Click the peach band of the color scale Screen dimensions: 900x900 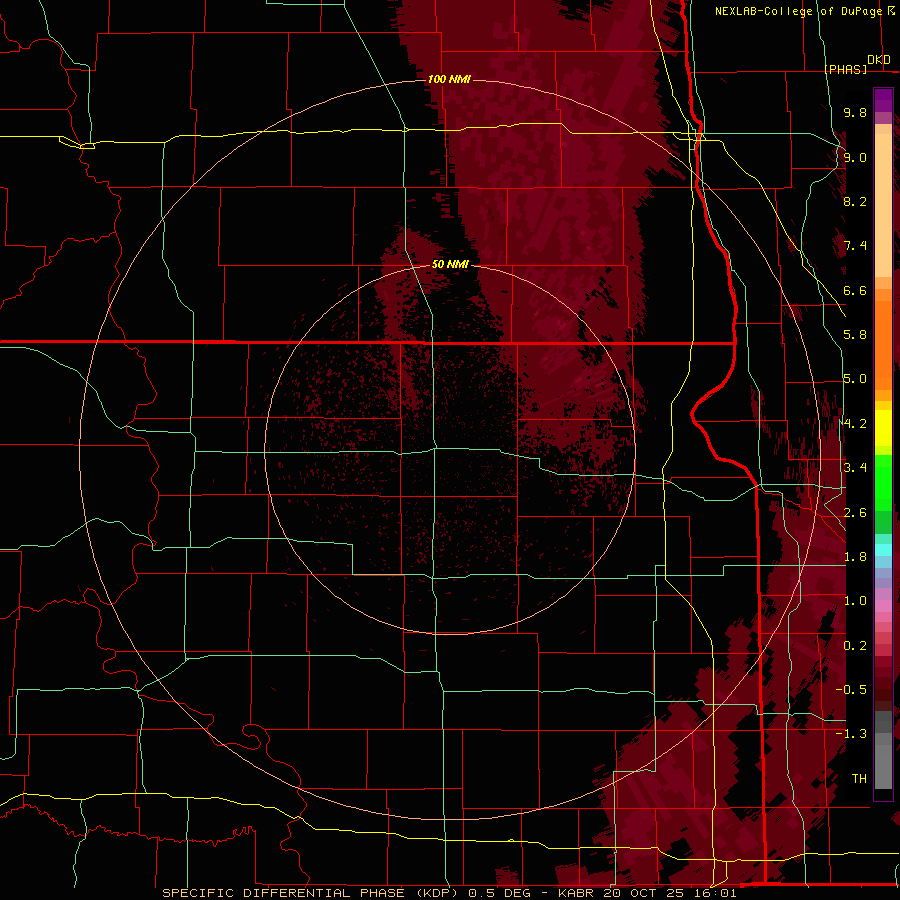click(x=883, y=205)
